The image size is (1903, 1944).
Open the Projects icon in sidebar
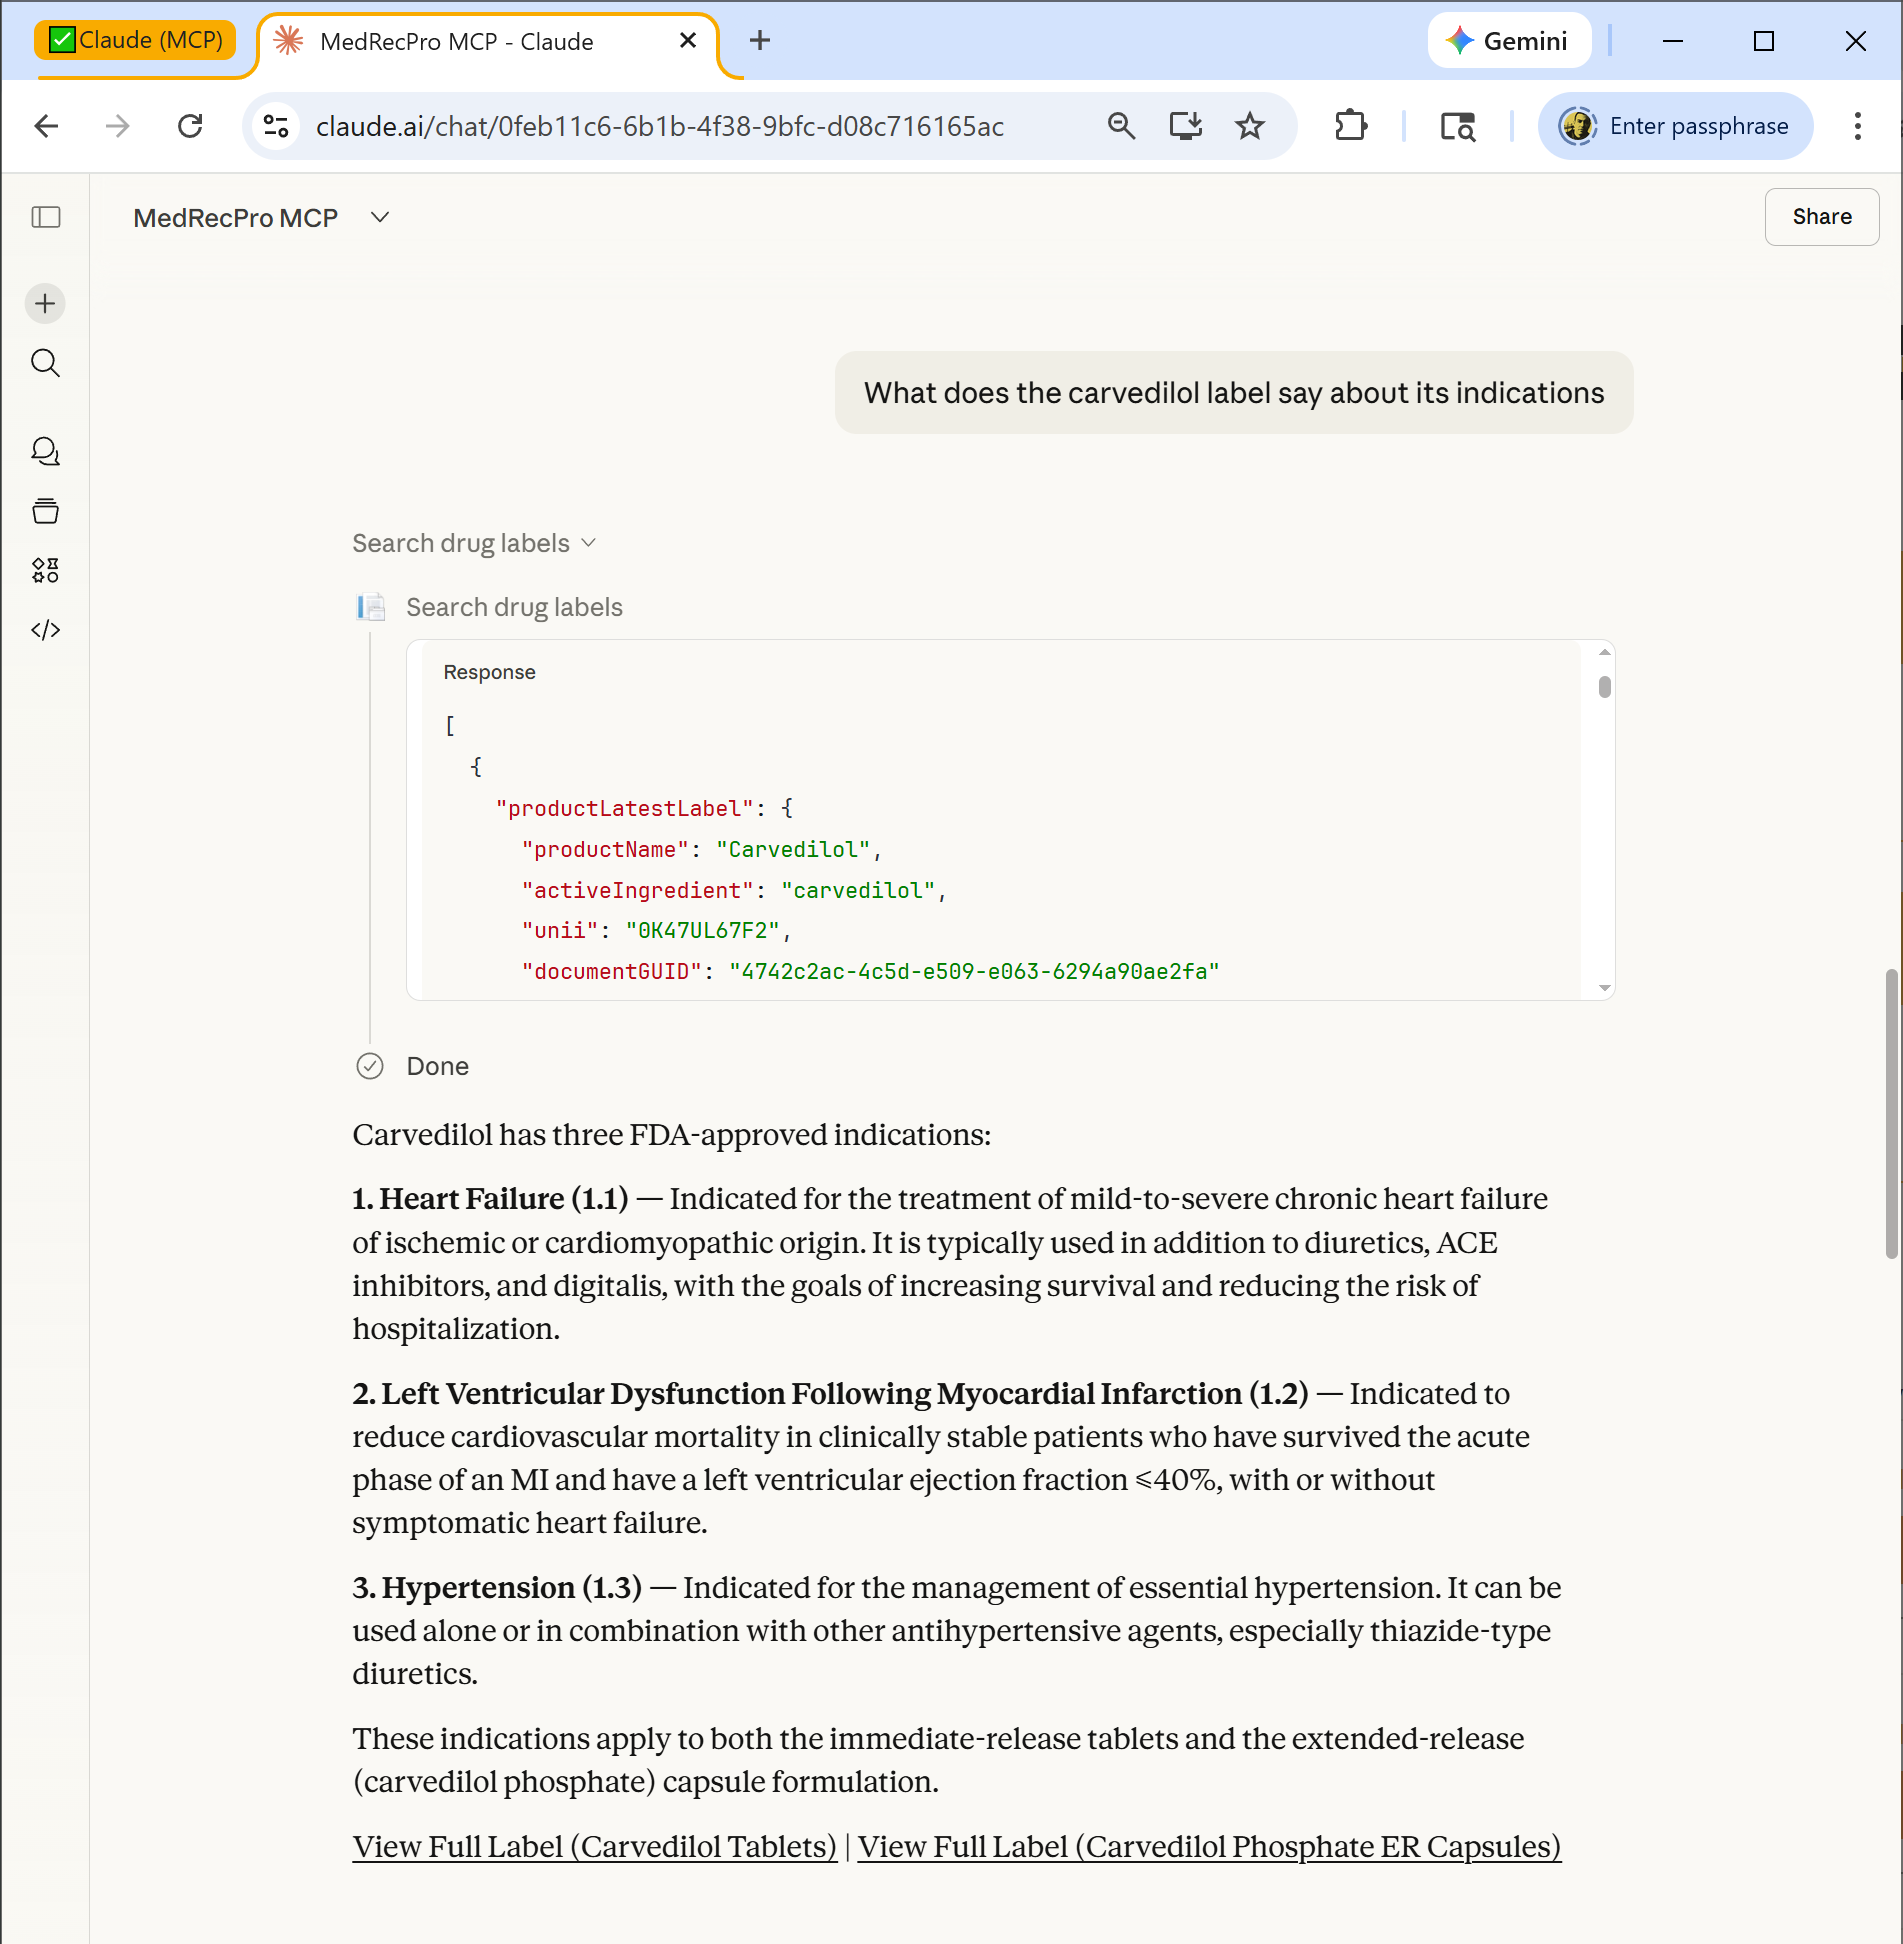pos(46,511)
